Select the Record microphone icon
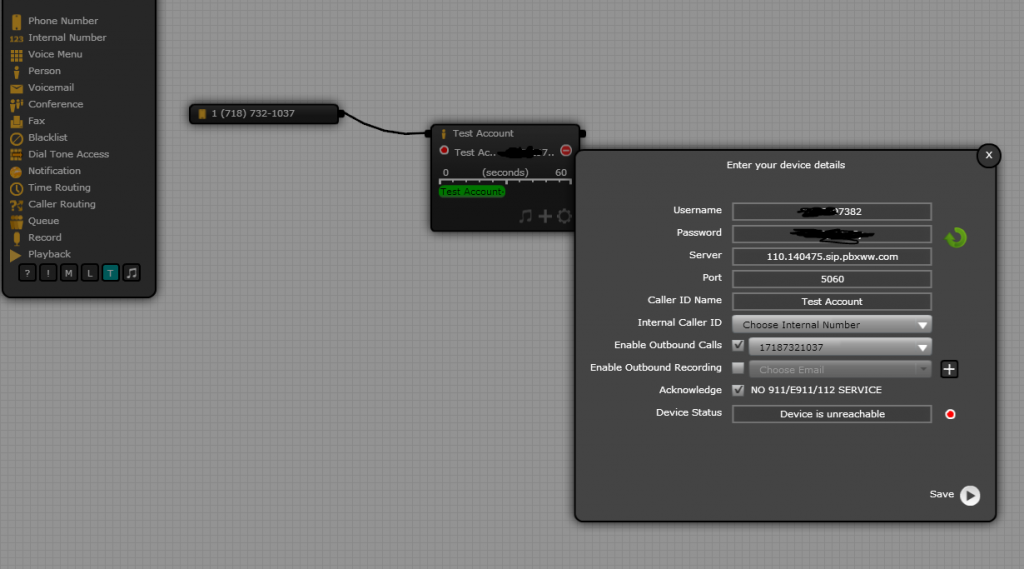The height and width of the screenshot is (569, 1024). click(16, 238)
